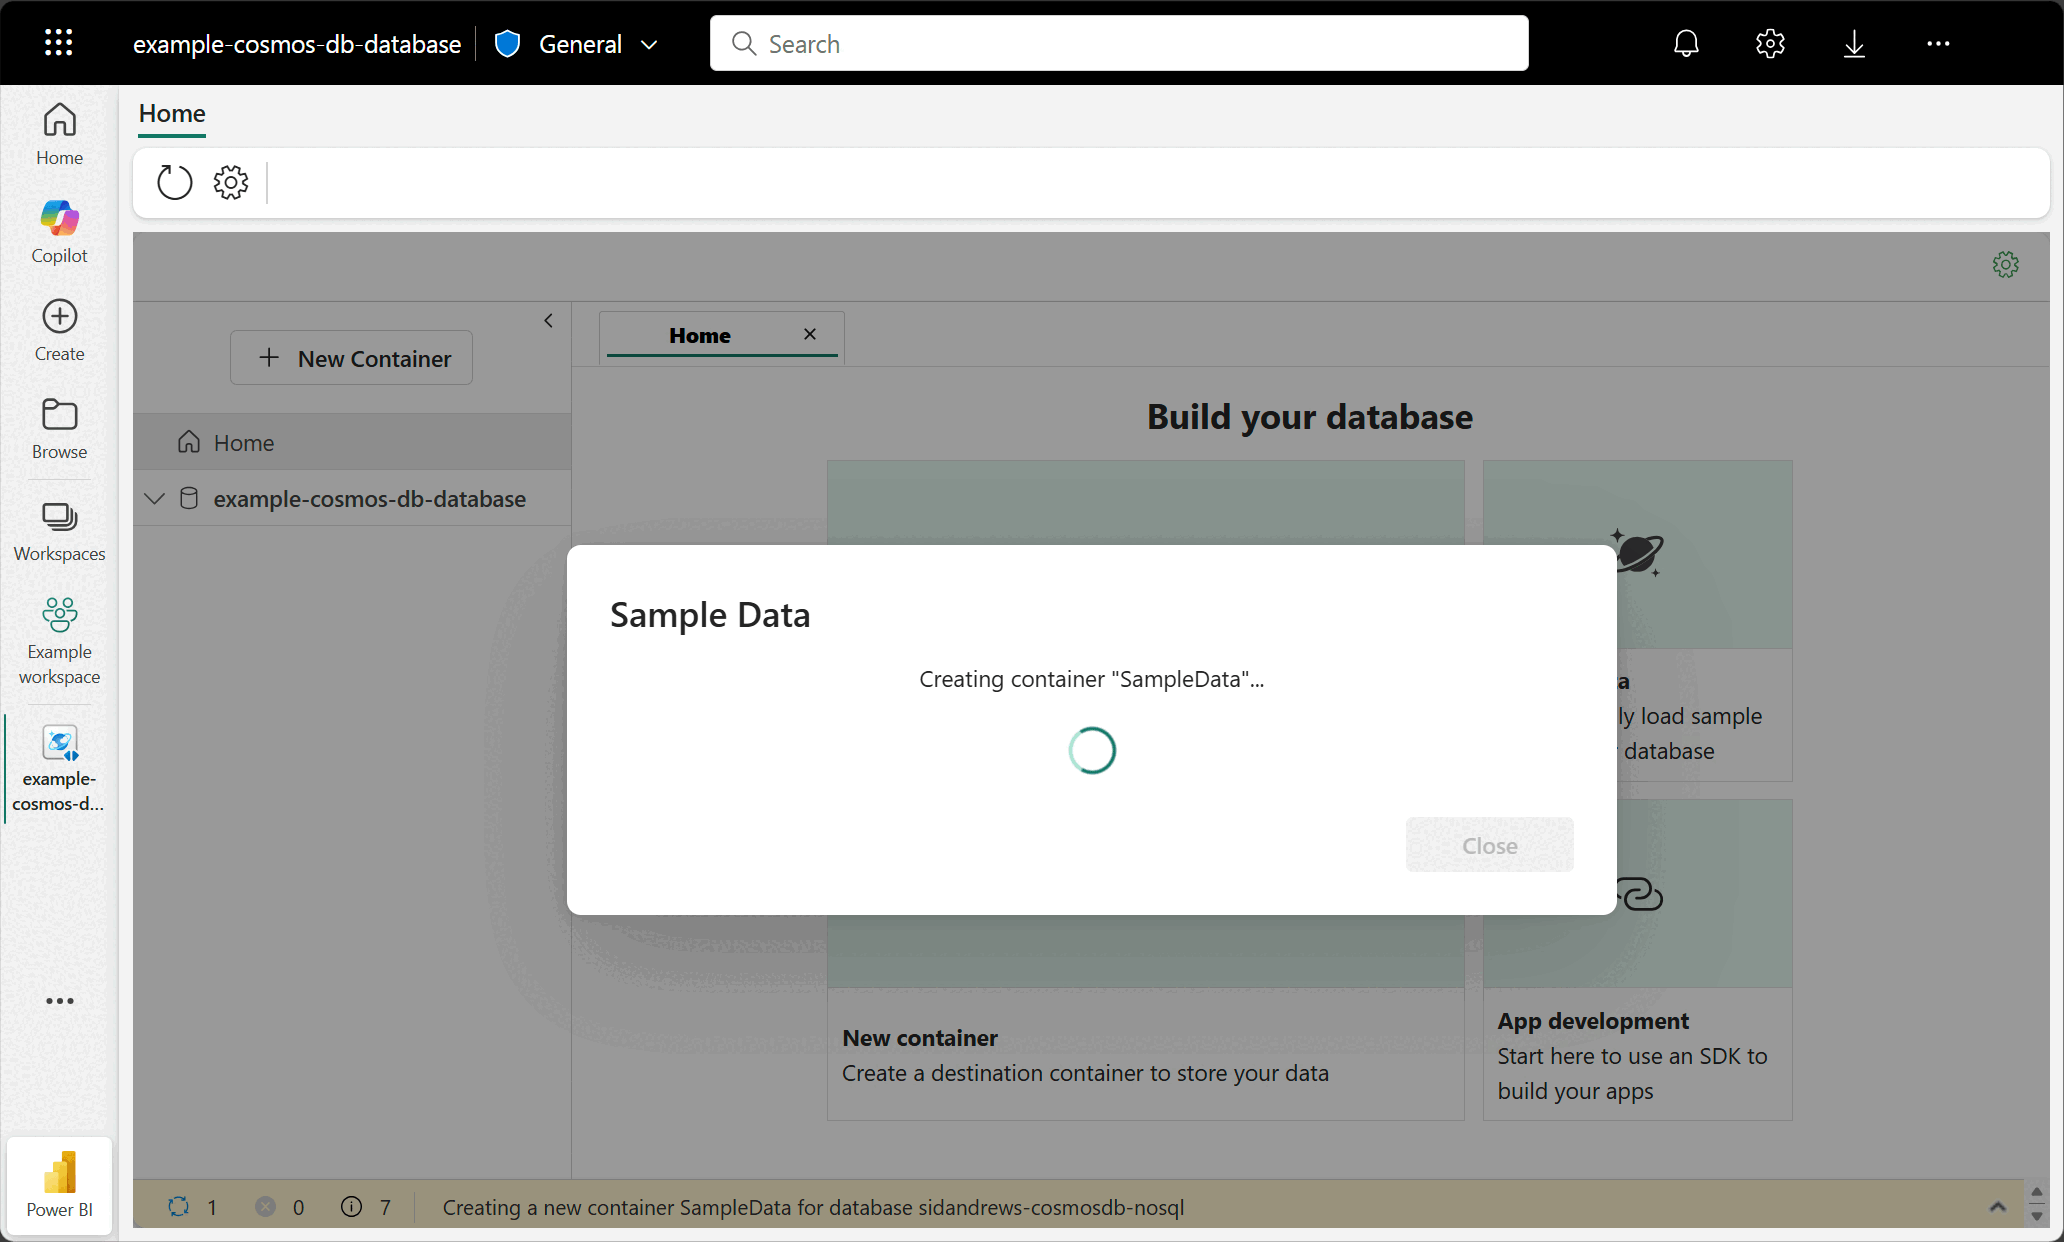Click the 'Build your database' heading
This screenshot has width=2064, height=1242.
(1309, 416)
